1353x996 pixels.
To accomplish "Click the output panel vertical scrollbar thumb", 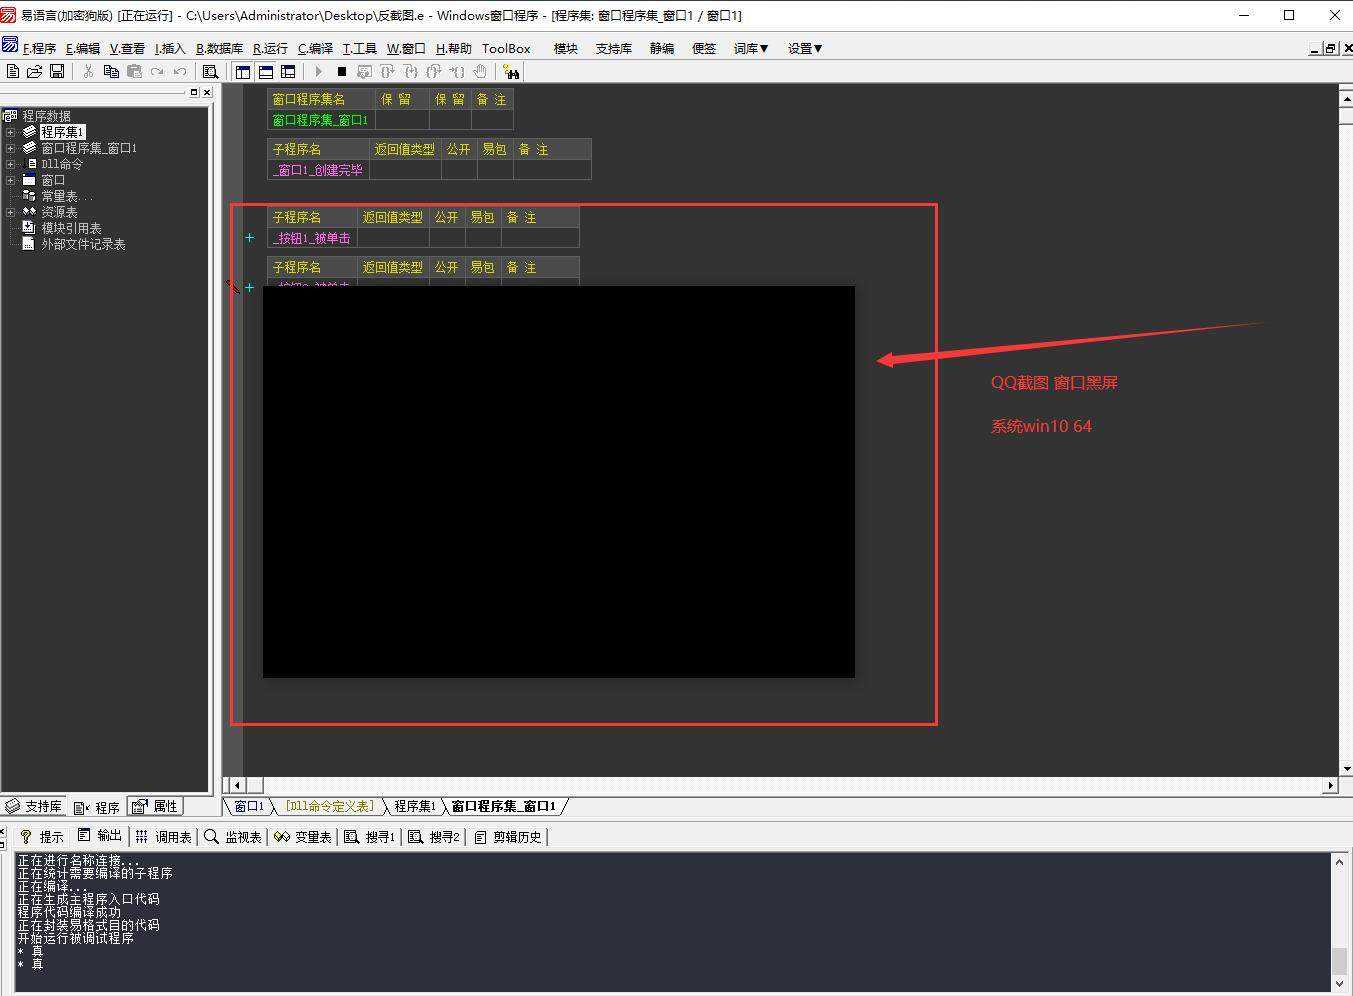I will [1339, 960].
